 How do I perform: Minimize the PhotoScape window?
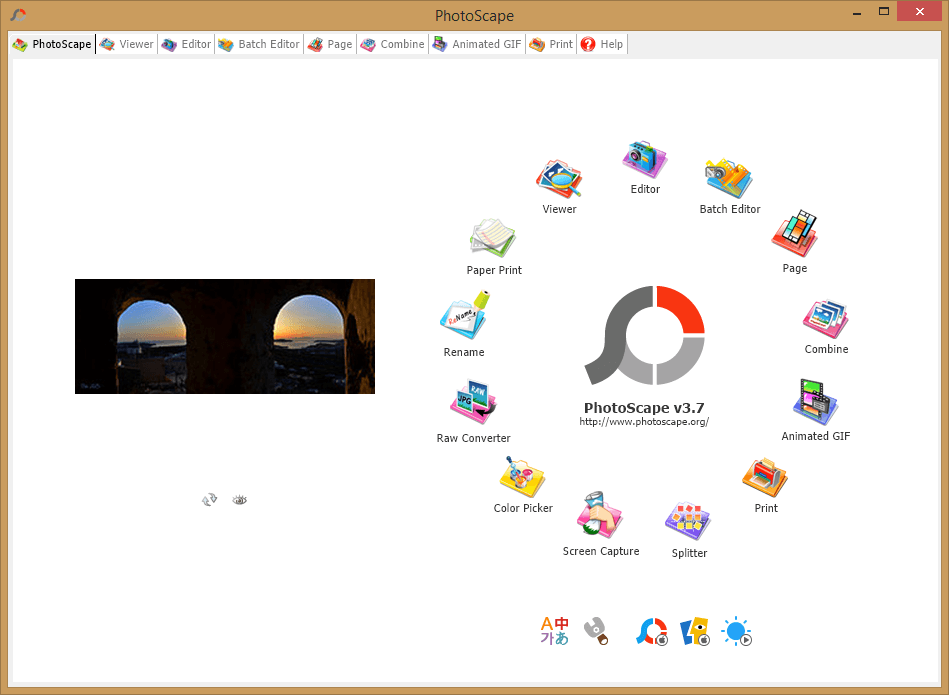(856, 12)
